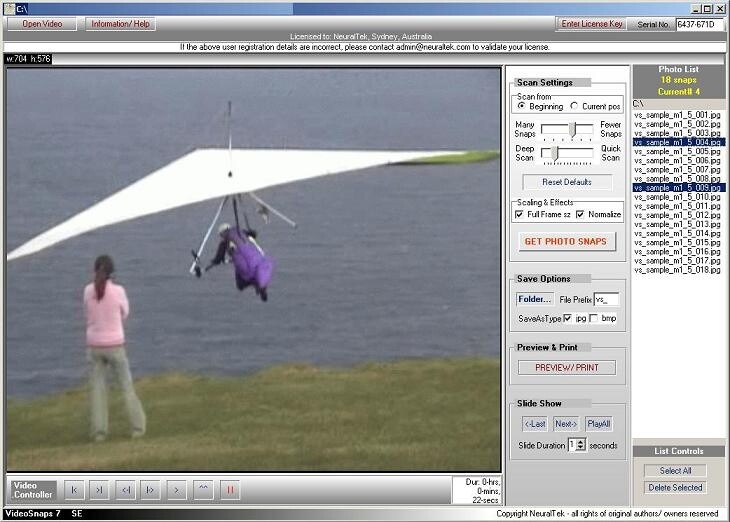Select Current pos radio button
730x522 pixels.
point(575,106)
